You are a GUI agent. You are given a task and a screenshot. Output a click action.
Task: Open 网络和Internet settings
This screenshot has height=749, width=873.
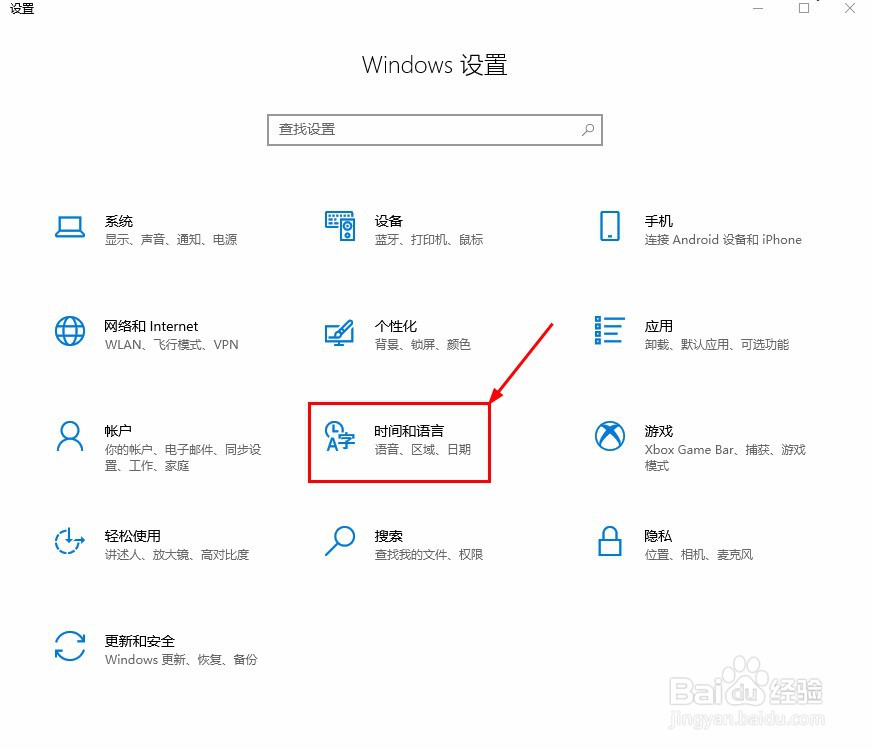(150, 335)
